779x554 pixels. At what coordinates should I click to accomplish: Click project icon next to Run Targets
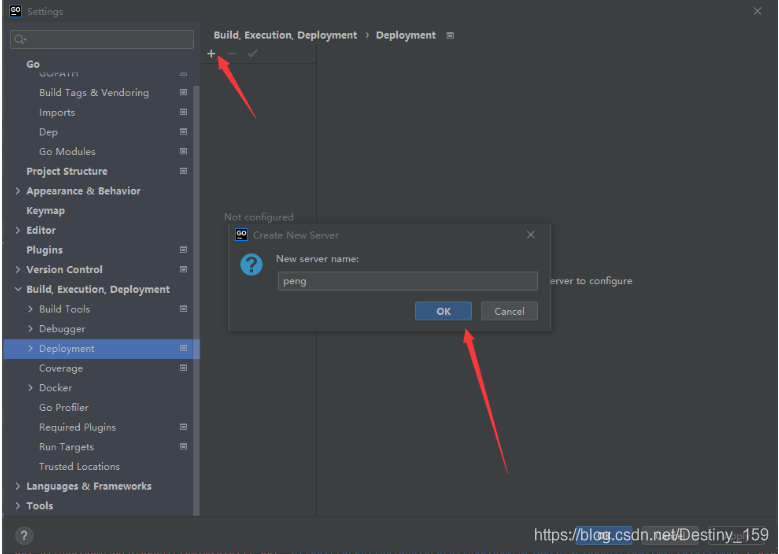(x=183, y=447)
